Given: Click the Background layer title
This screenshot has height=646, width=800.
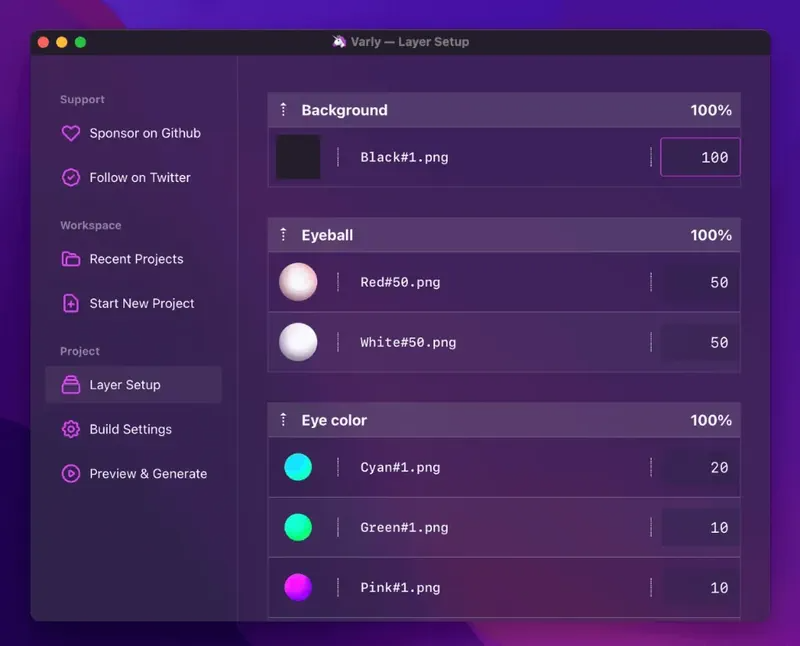Looking at the screenshot, I should 344,110.
